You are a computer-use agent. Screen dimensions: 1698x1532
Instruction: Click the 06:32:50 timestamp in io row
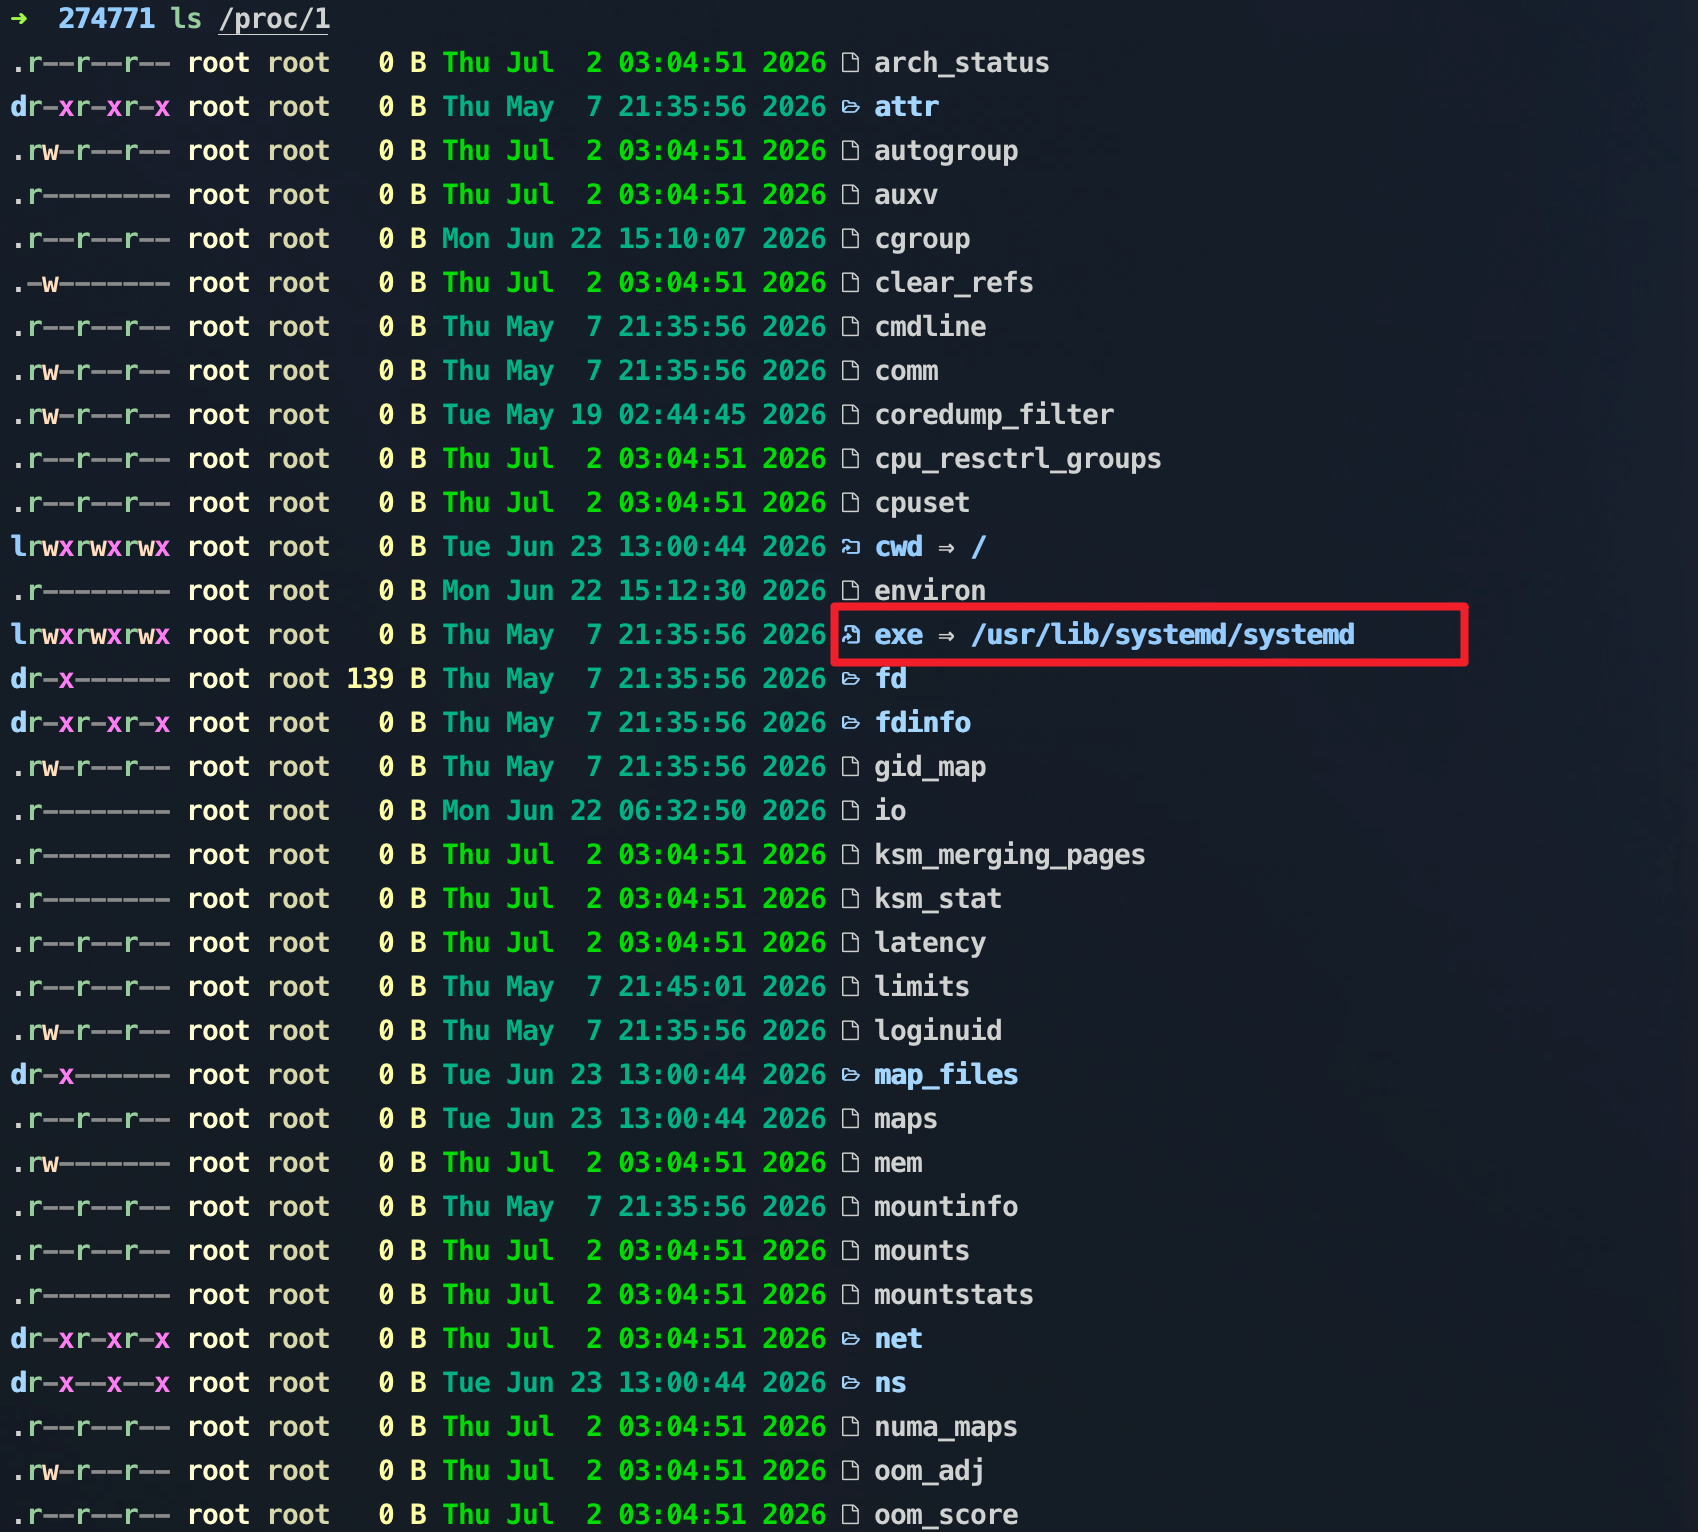(682, 811)
